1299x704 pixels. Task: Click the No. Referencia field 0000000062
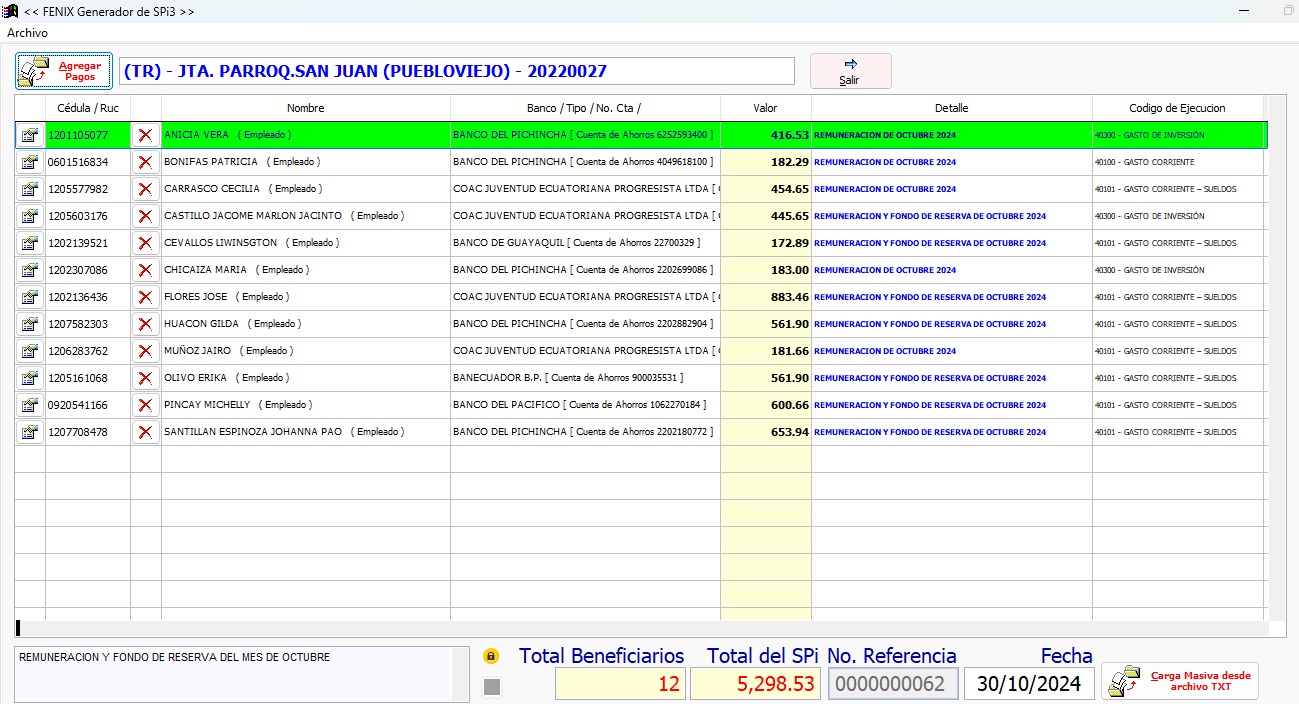point(893,684)
